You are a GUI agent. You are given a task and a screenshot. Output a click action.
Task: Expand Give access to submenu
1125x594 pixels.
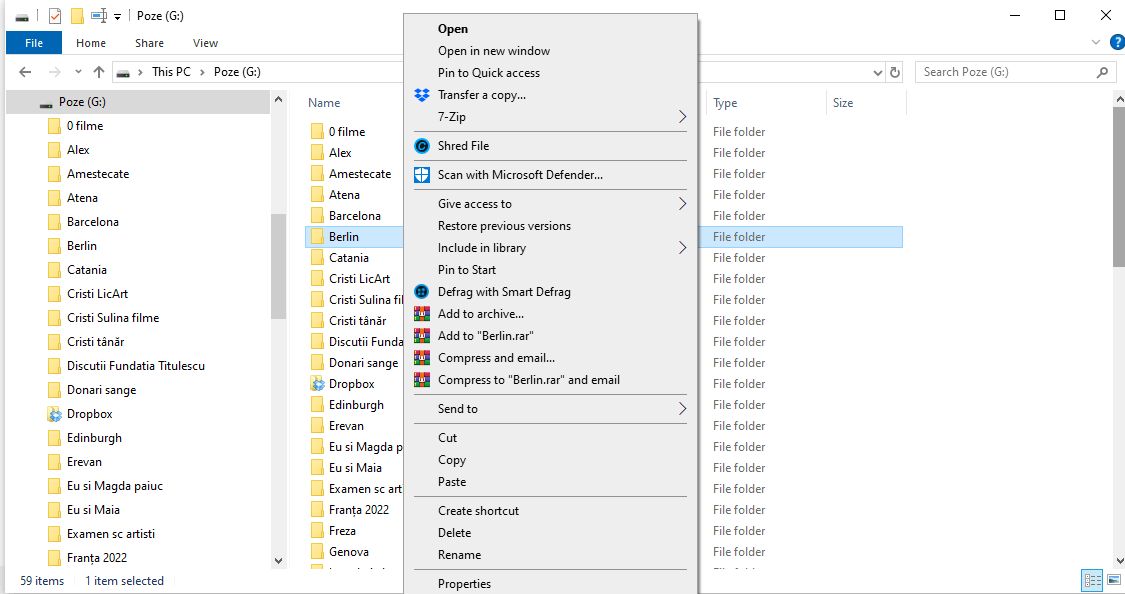pyautogui.click(x=682, y=204)
